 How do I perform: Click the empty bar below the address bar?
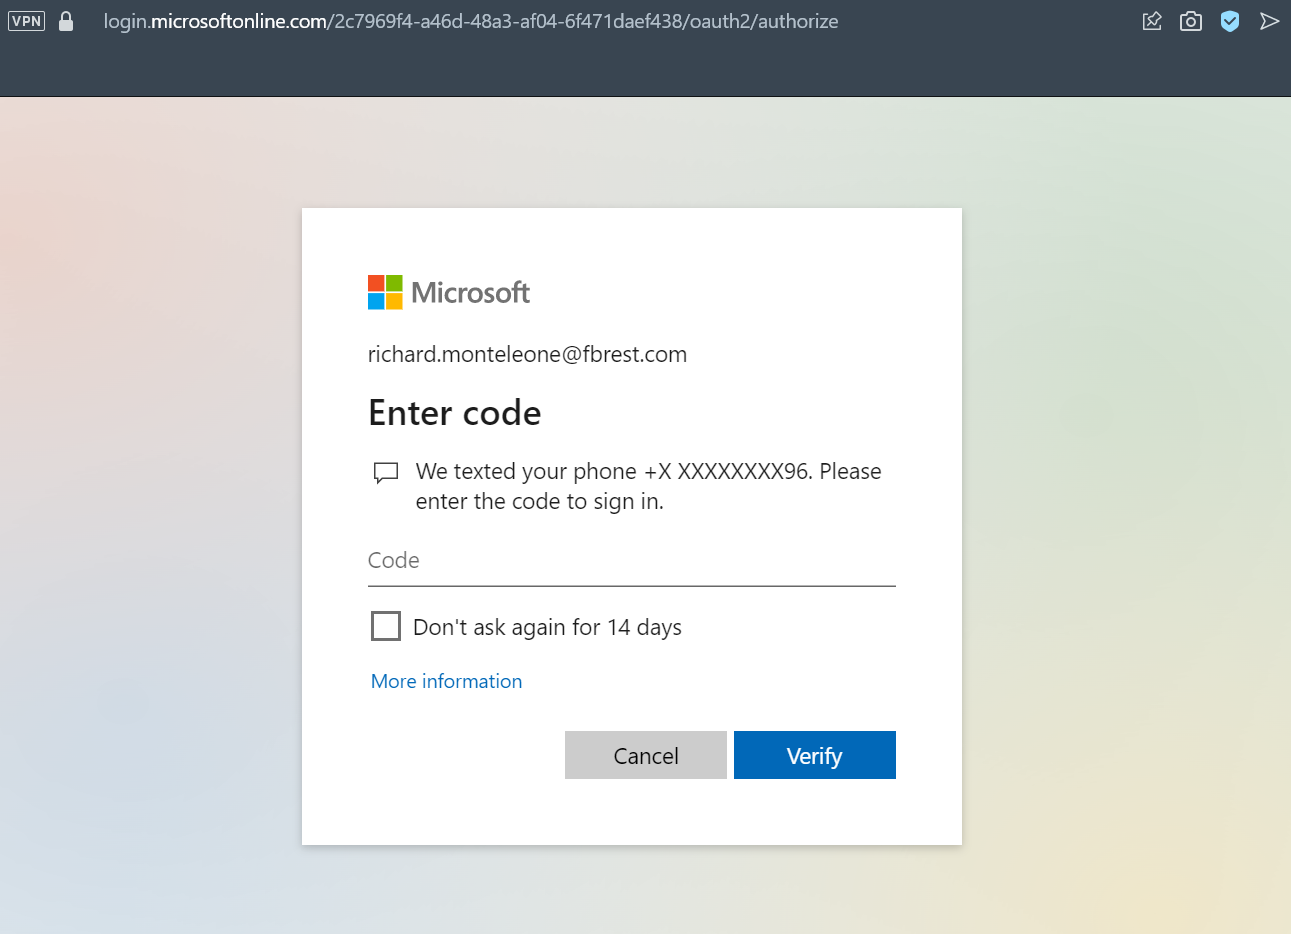click(x=645, y=70)
